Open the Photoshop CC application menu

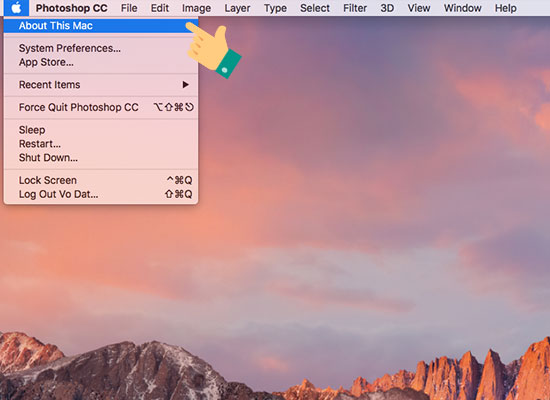point(72,8)
